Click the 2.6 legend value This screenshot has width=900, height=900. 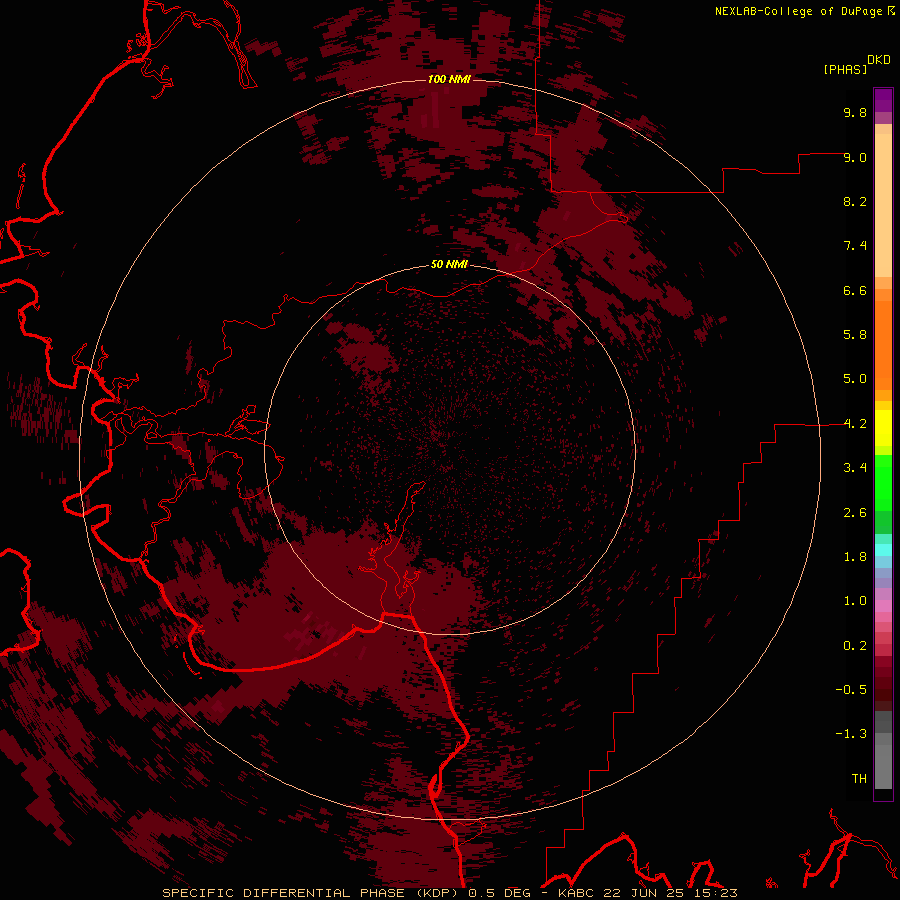tap(855, 513)
